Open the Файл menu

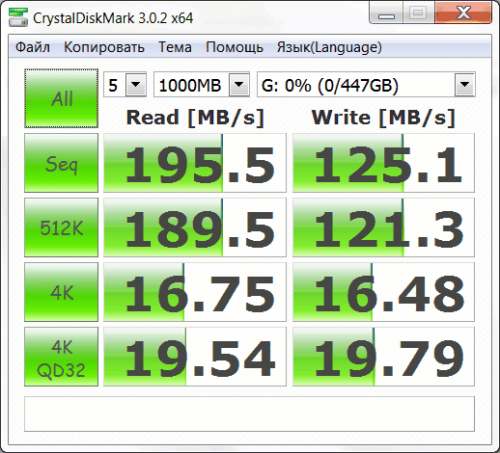[x=33, y=47]
